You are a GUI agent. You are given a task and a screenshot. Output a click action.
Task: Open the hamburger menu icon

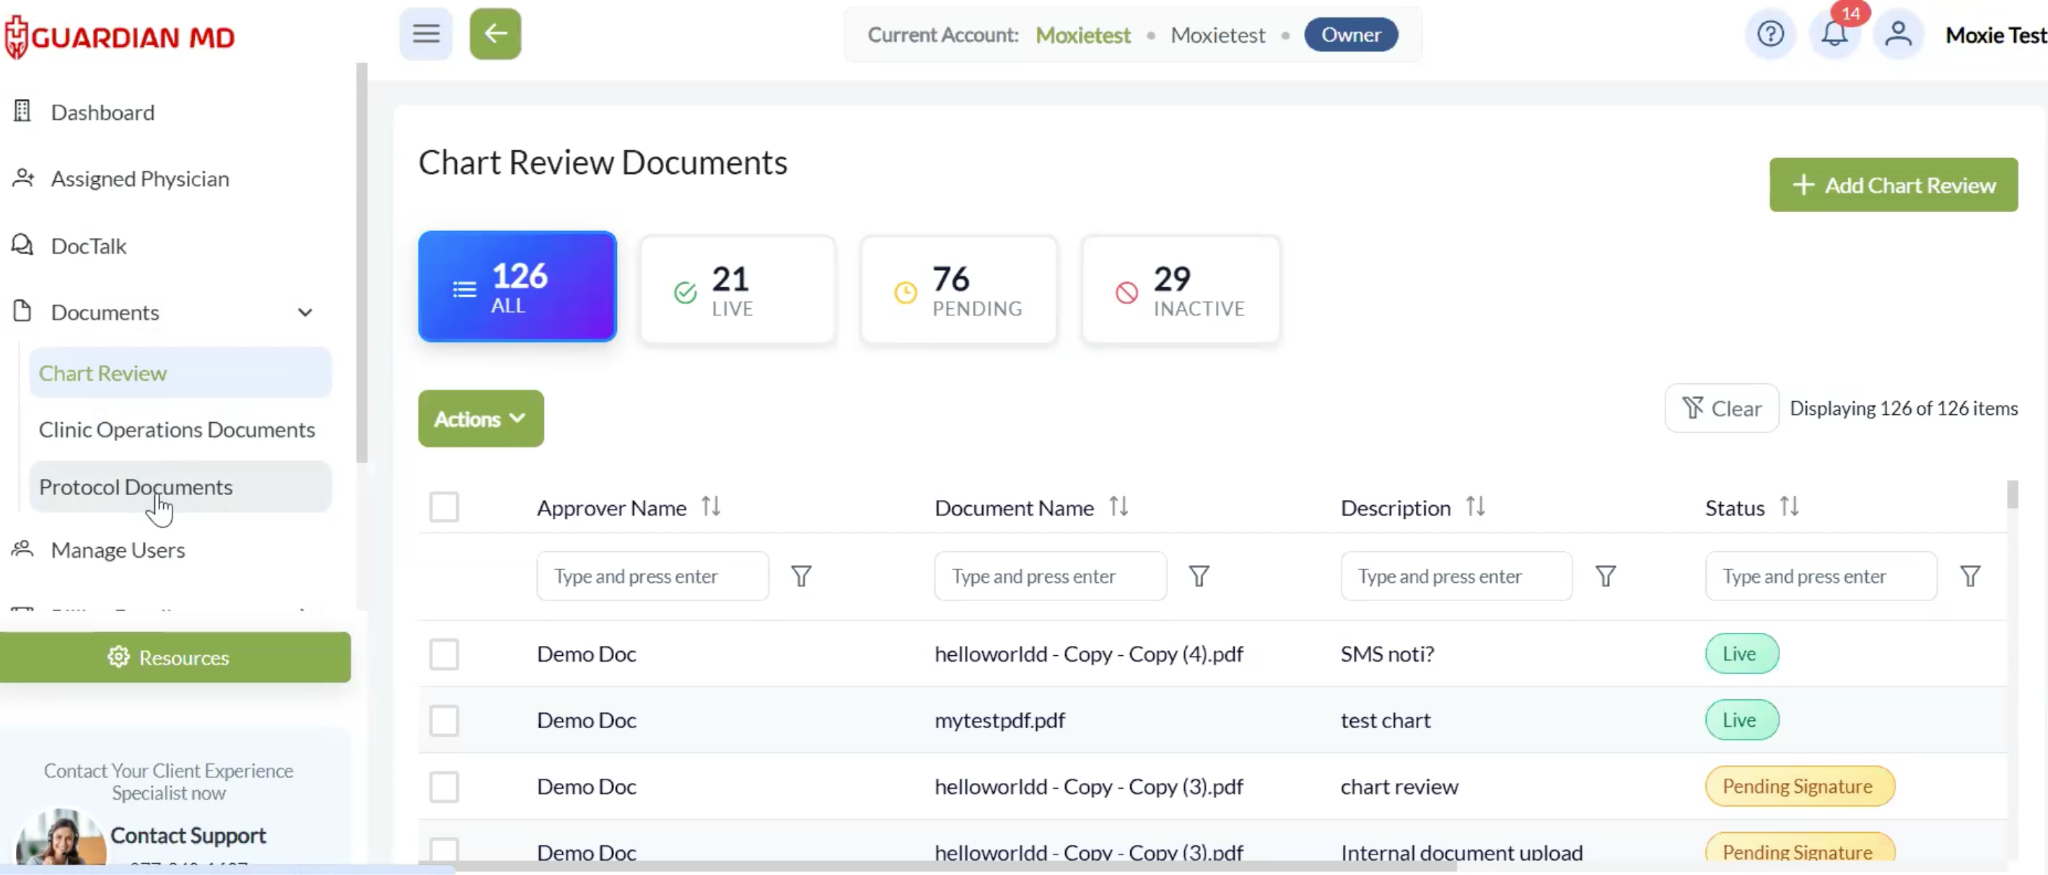pyautogui.click(x=426, y=34)
